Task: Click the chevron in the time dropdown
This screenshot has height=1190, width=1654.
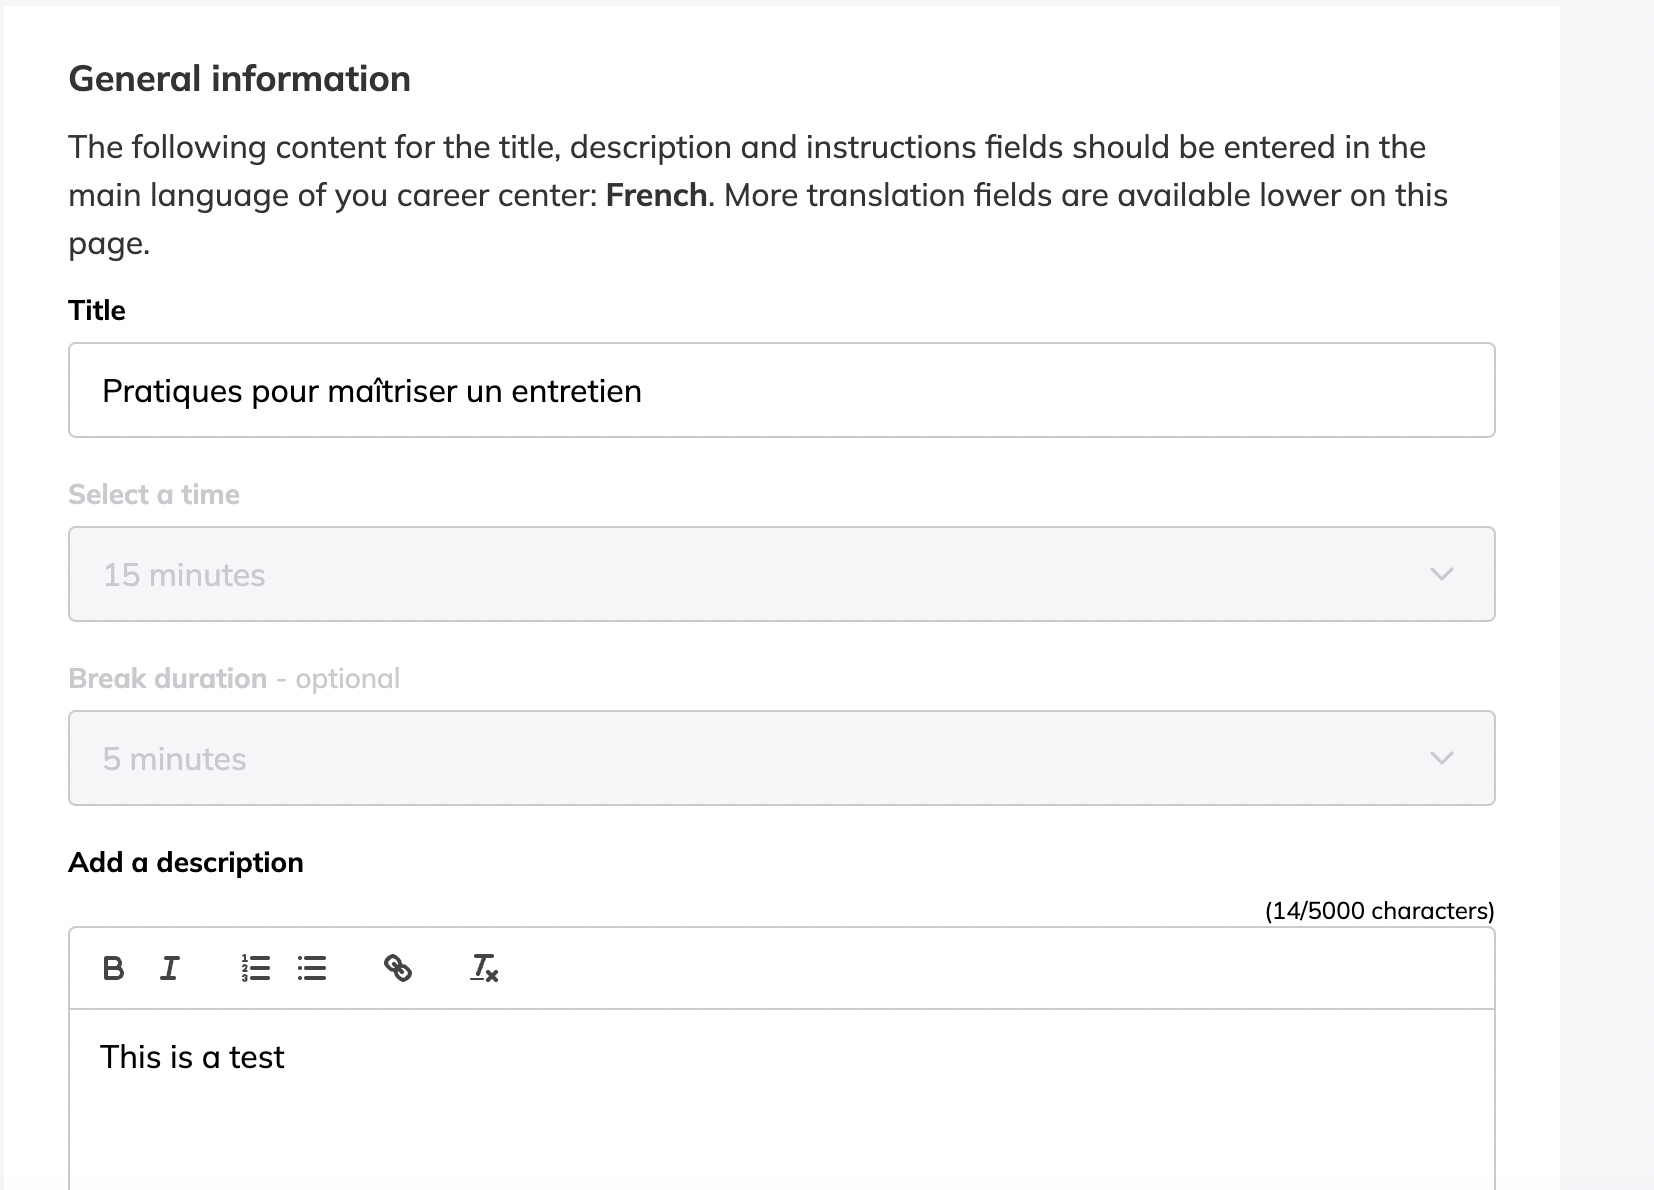Action: tap(1441, 574)
